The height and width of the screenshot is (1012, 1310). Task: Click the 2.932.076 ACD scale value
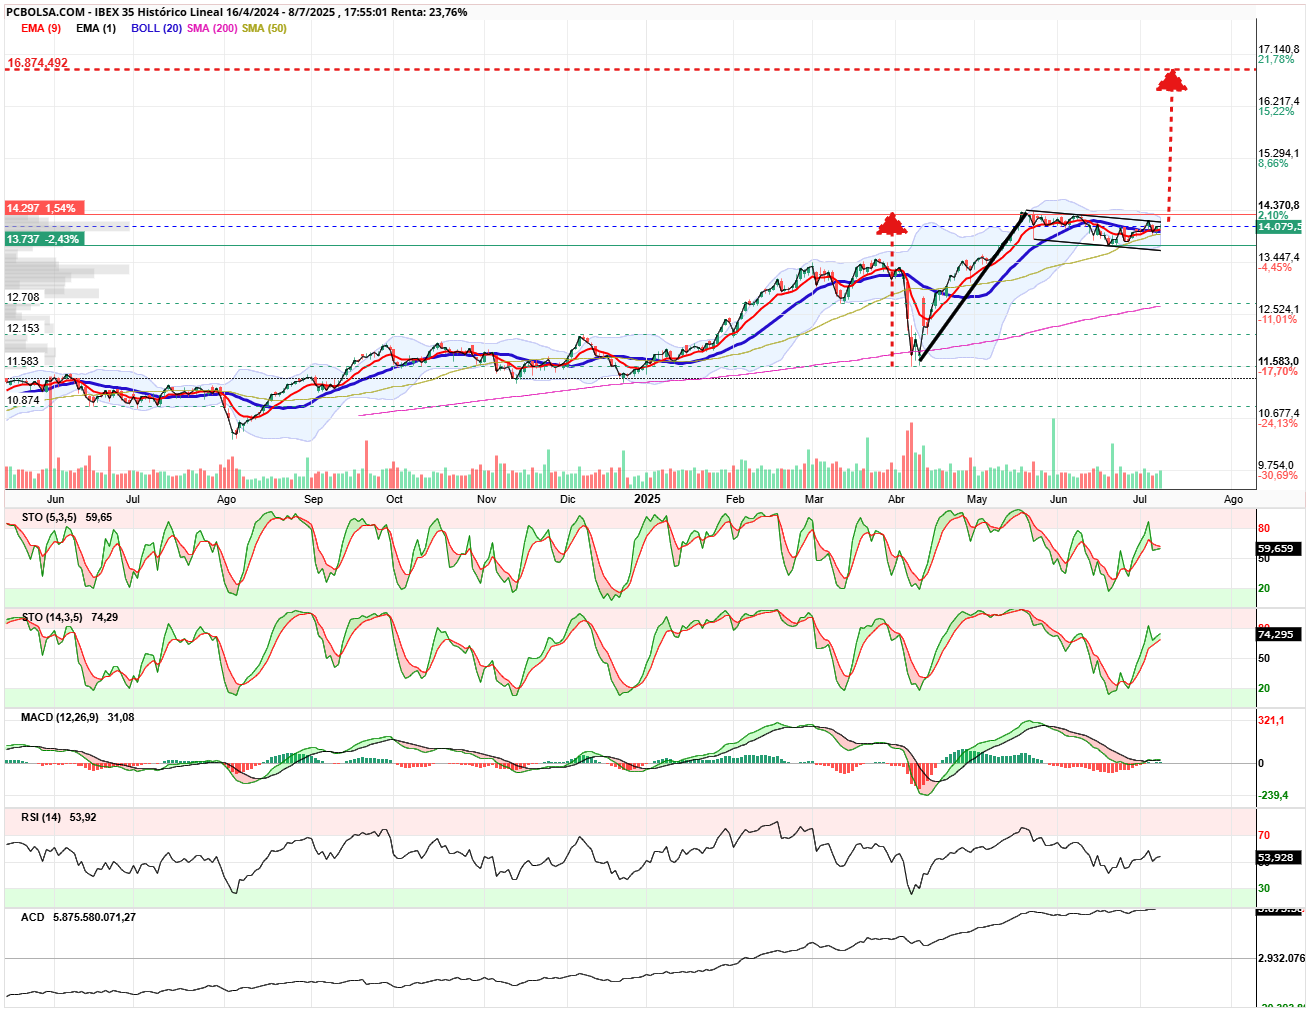(1281, 958)
